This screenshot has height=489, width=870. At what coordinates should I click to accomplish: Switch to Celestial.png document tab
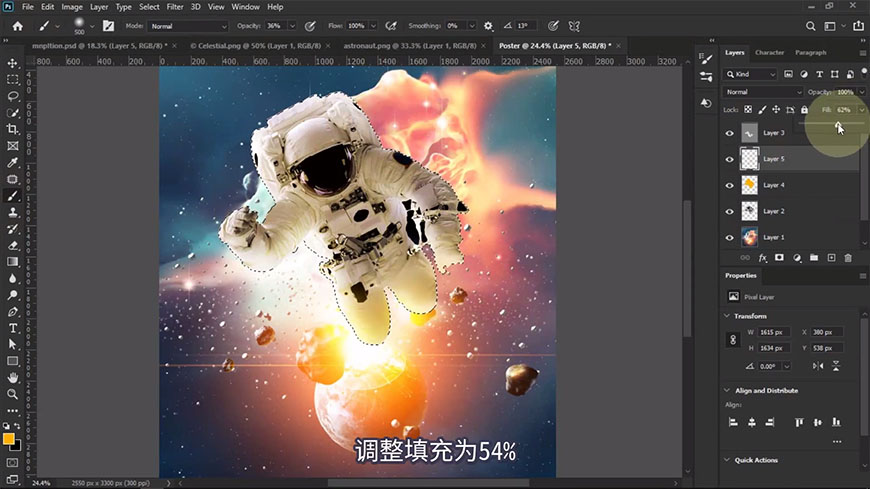(x=255, y=46)
